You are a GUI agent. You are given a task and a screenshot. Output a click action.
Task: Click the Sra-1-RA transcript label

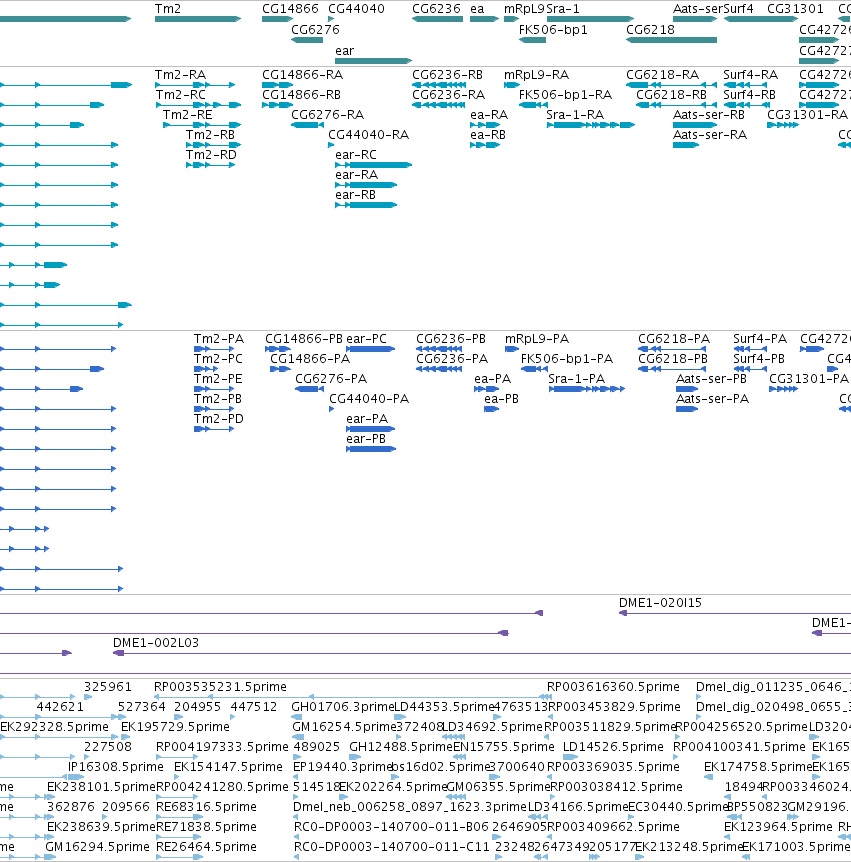pos(575,115)
